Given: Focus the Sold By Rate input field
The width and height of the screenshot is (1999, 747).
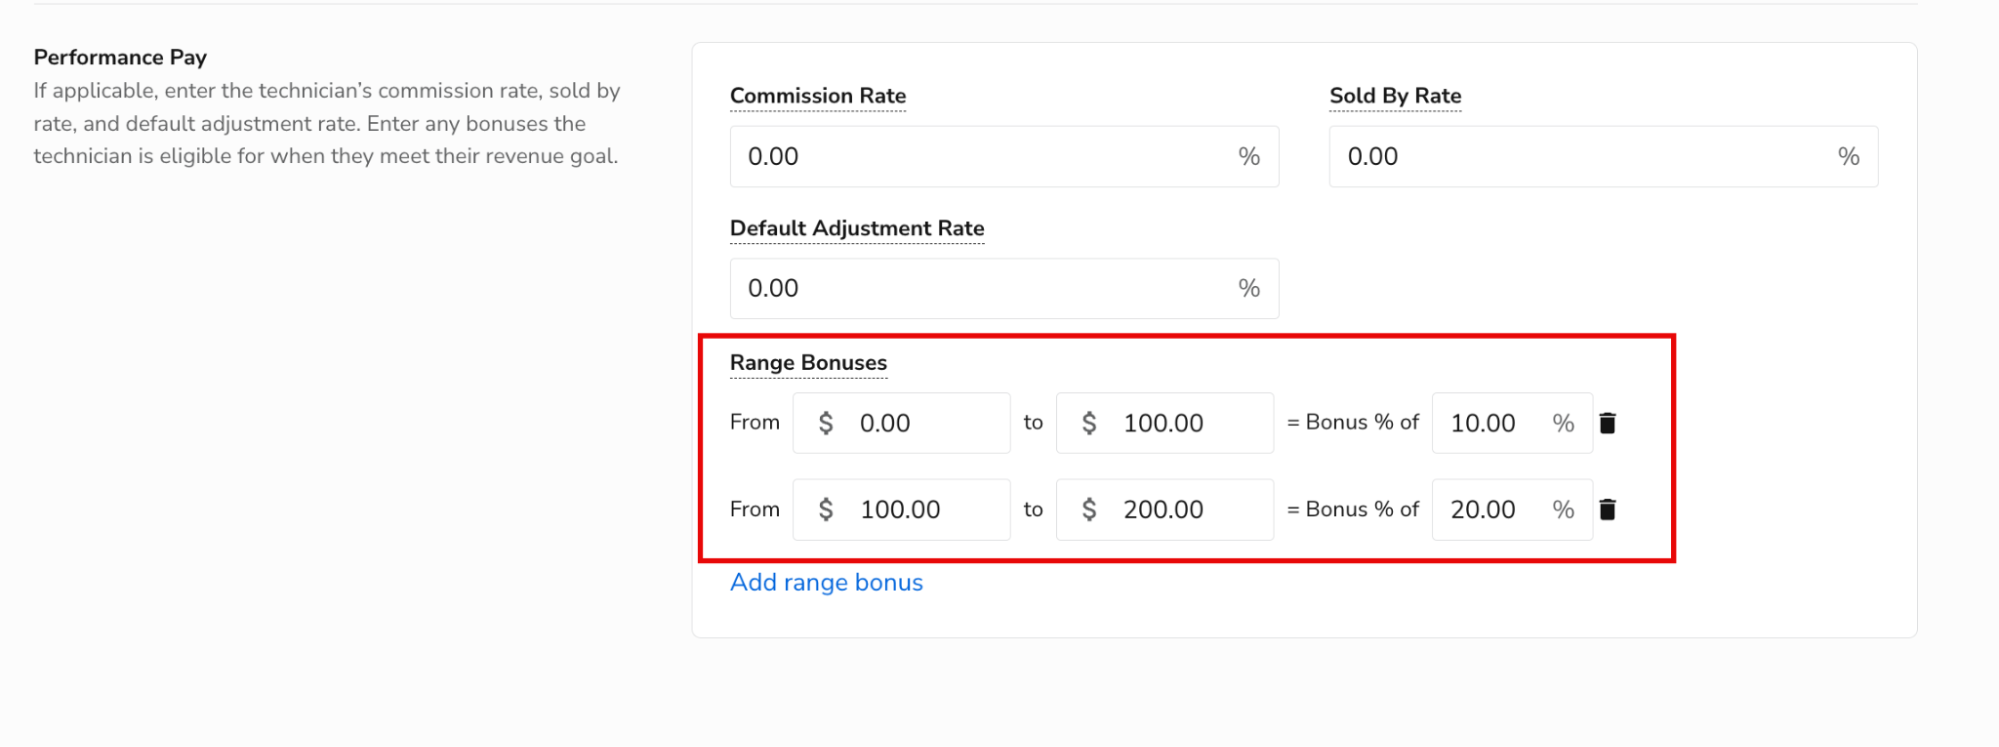Looking at the screenshot, I should click(1603, 156).
